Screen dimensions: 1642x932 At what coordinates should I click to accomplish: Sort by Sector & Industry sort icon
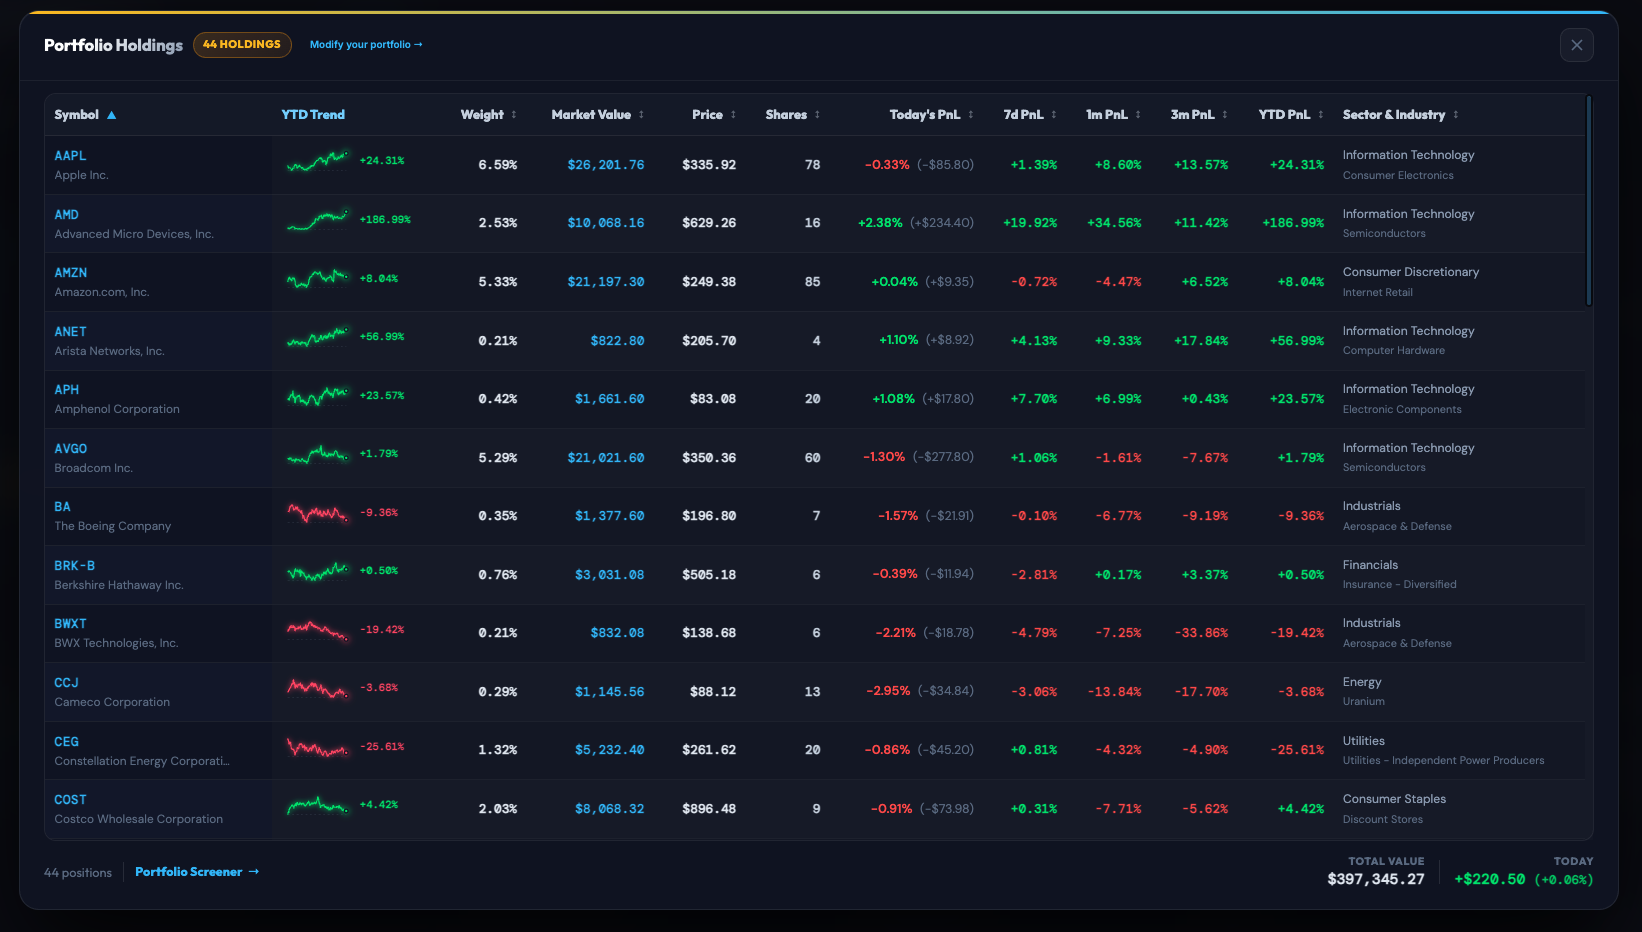tap(1456, 115)
